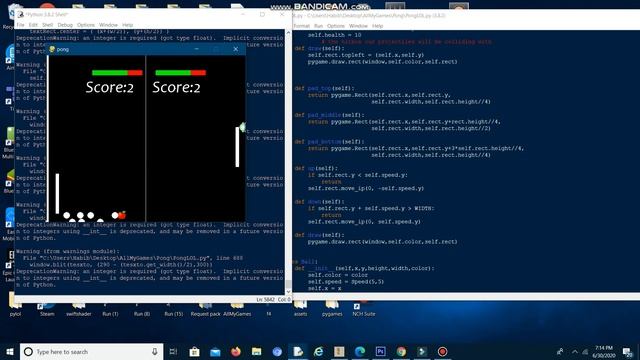Select the swiftshader desktop folder
The image size is (640, 360).
(x=79, y=309)
